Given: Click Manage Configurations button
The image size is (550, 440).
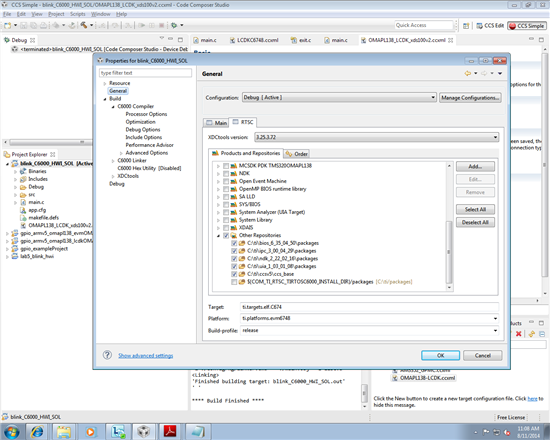Looking at the screenshot, I should [470, 98].
